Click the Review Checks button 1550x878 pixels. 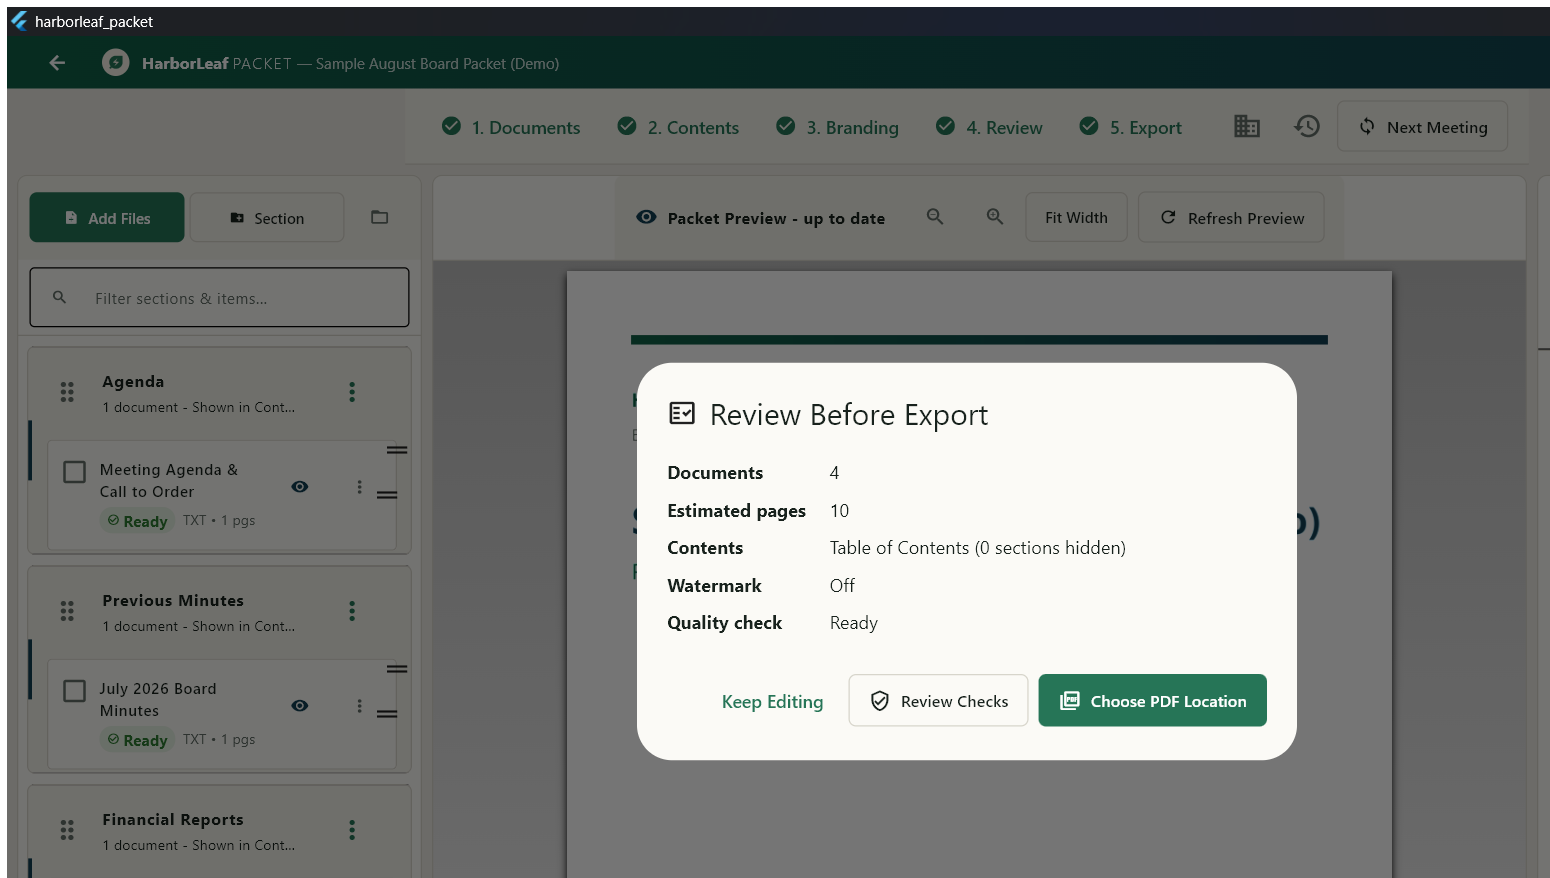pyautogui.click(x=938, y=701)
